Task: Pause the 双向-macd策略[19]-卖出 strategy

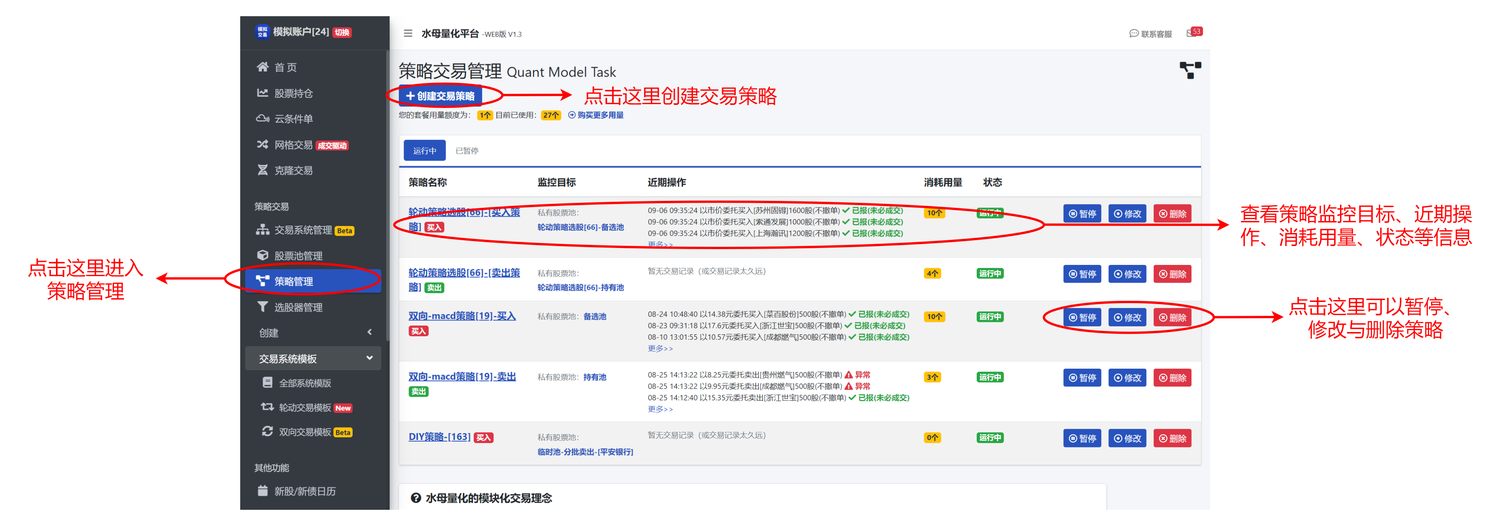Action: 1081,378
